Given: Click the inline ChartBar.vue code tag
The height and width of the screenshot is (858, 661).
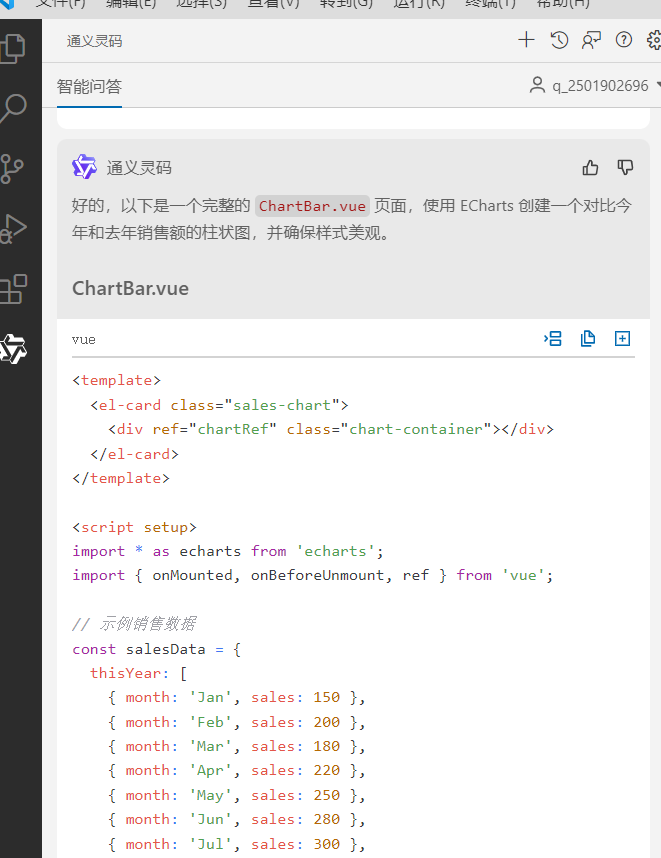Looking at the screenshot, I should pos(312,206).
